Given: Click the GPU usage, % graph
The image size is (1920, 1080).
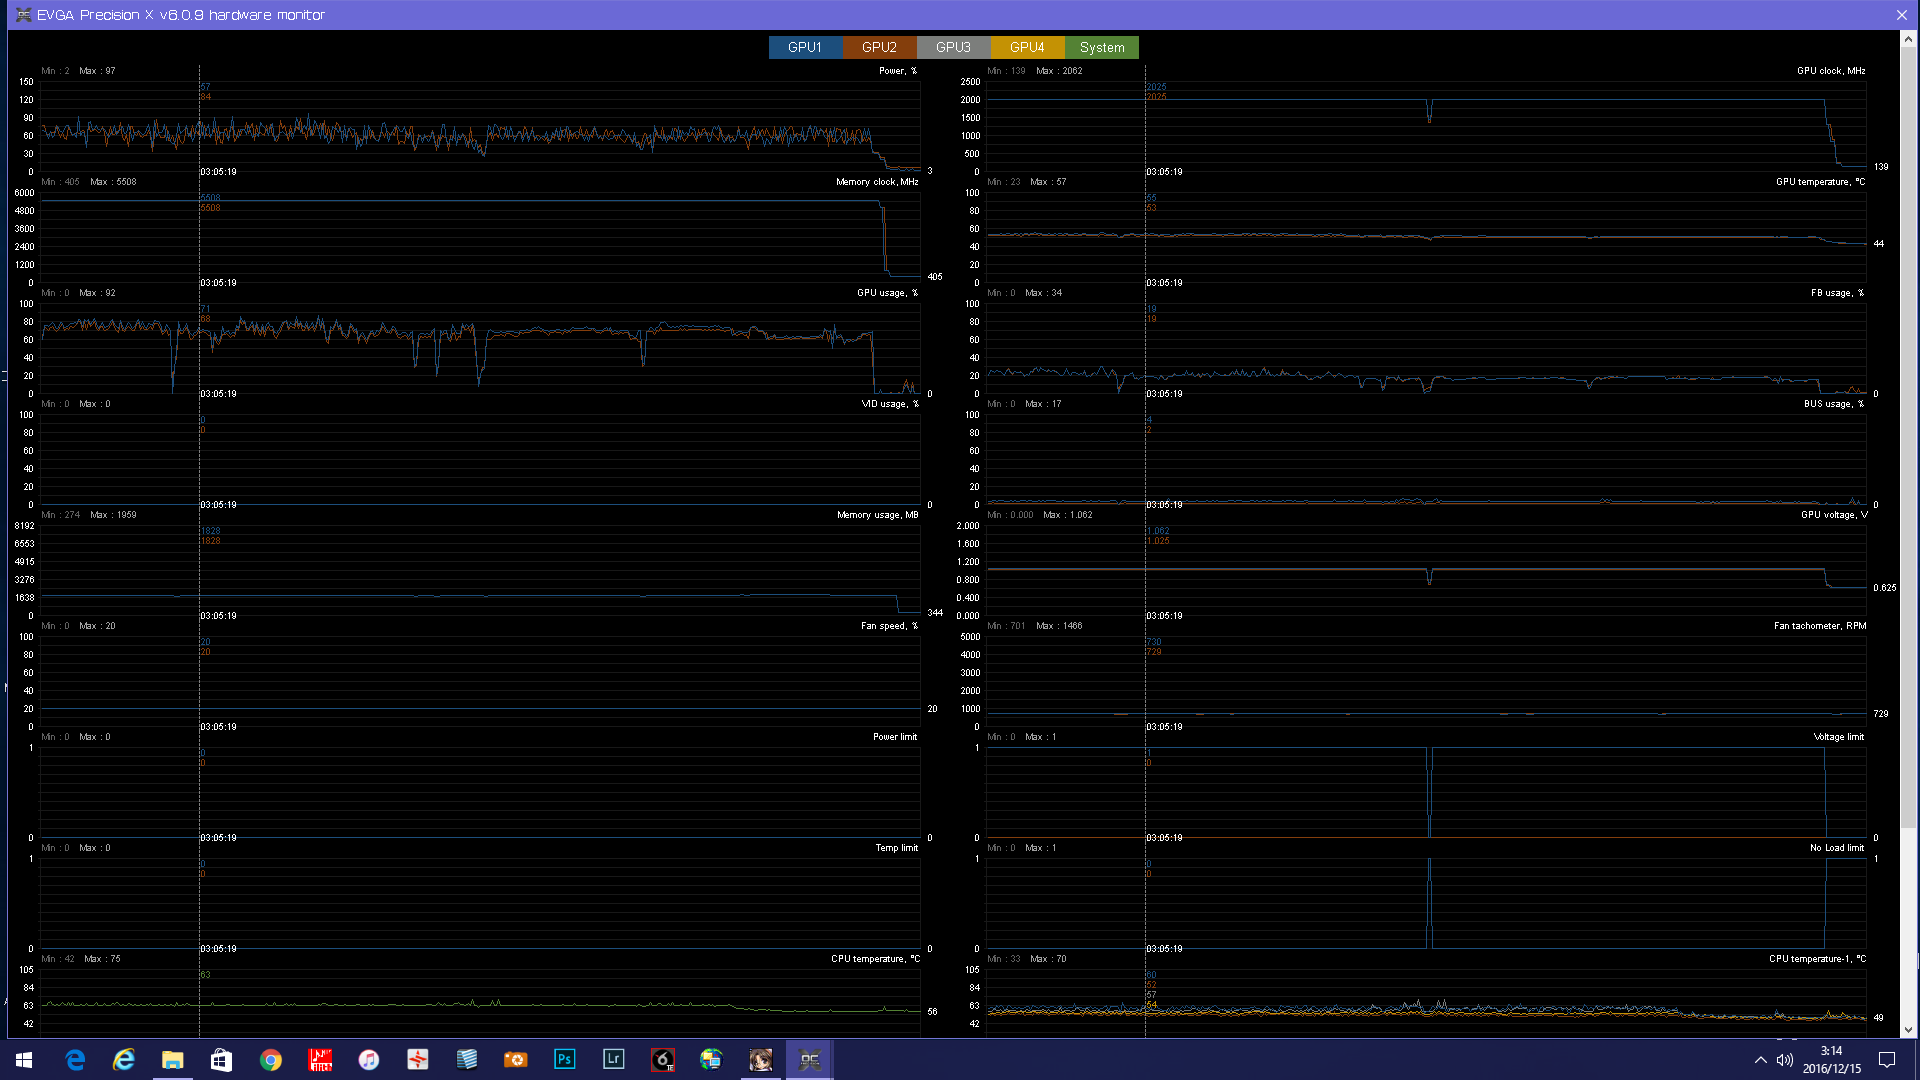Looking at the screenshot, I should point(480,349).
